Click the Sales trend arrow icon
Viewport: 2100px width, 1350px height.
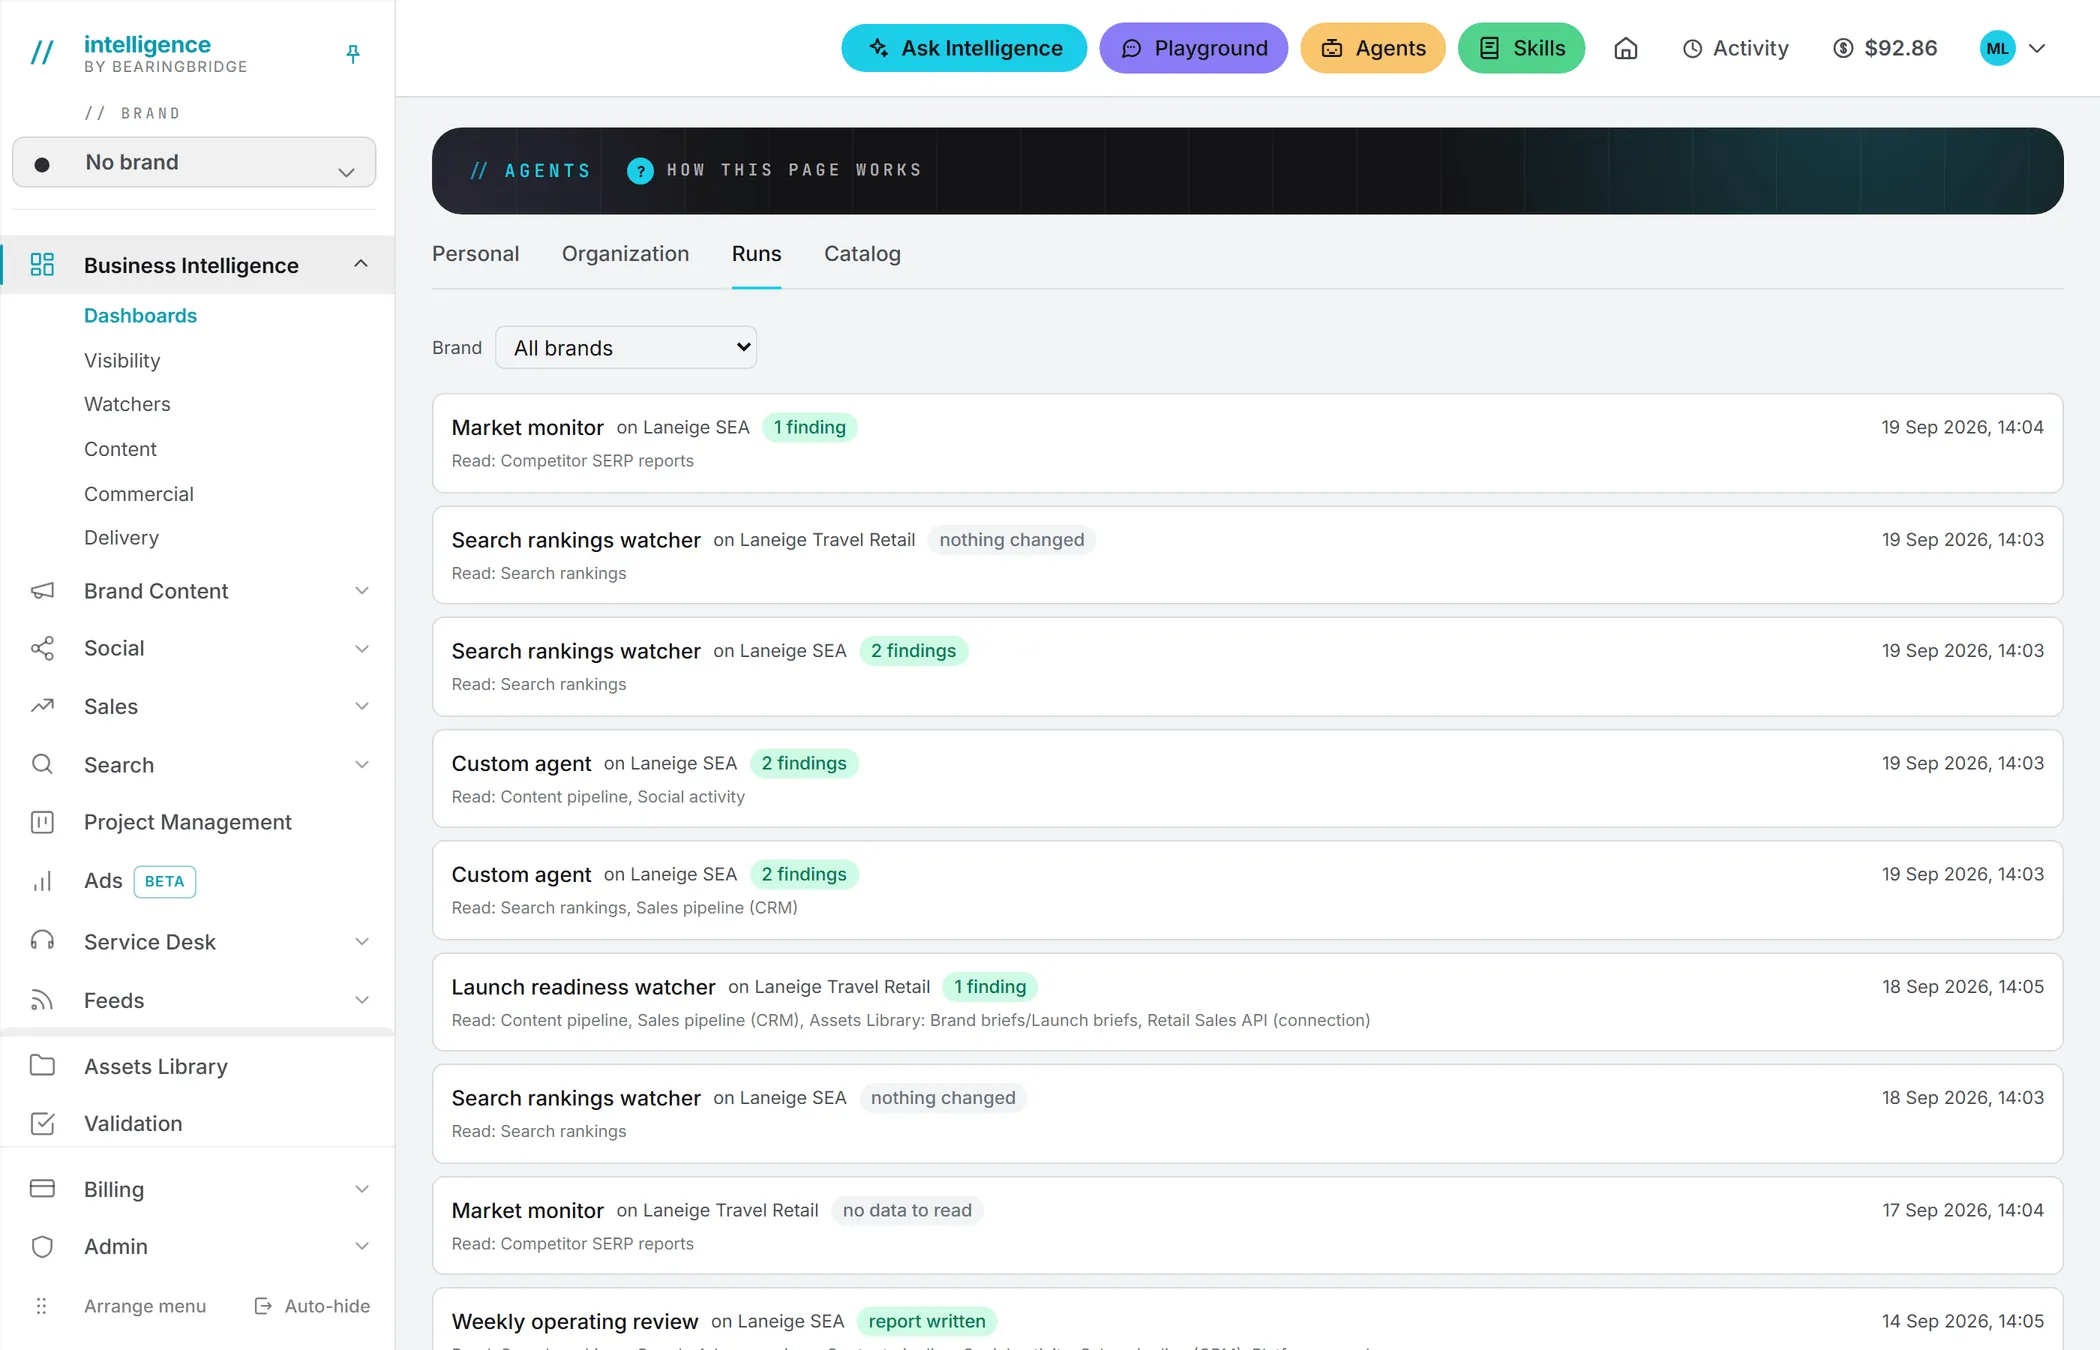[x=42, y=706]
